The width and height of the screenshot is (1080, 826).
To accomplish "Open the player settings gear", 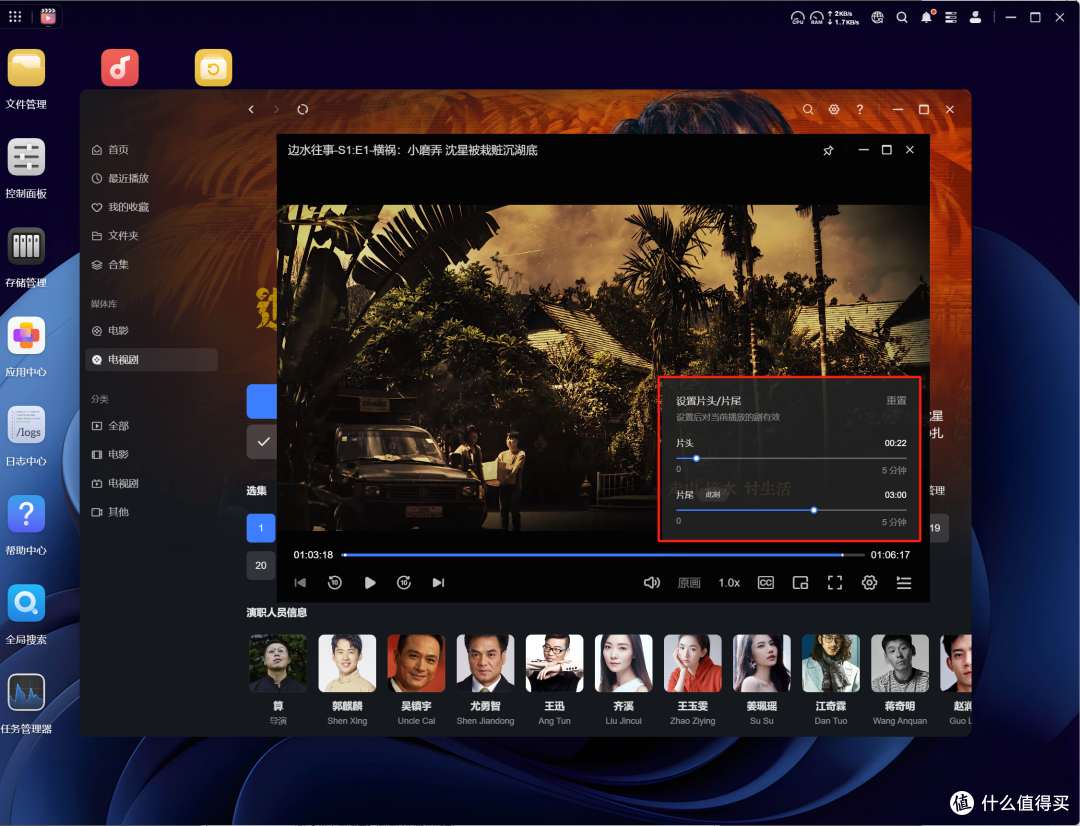I will point(869,583).
